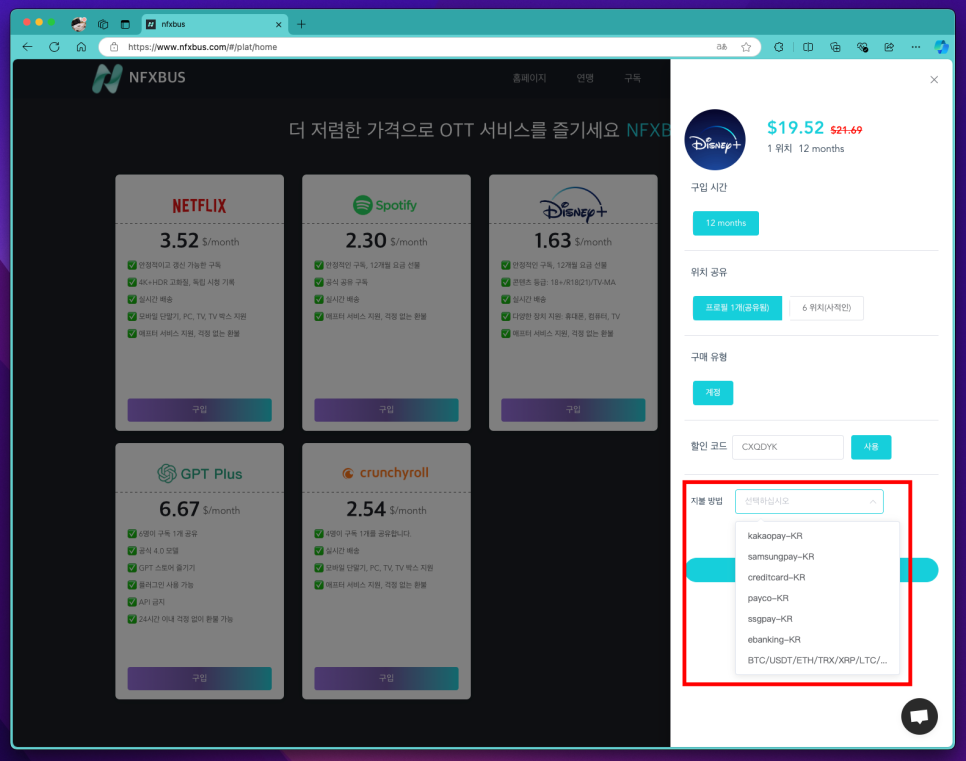The height and width of the screenshot is (761, 966).
Task: Click the Spotify 구입 button
Action: coord(386,410)
